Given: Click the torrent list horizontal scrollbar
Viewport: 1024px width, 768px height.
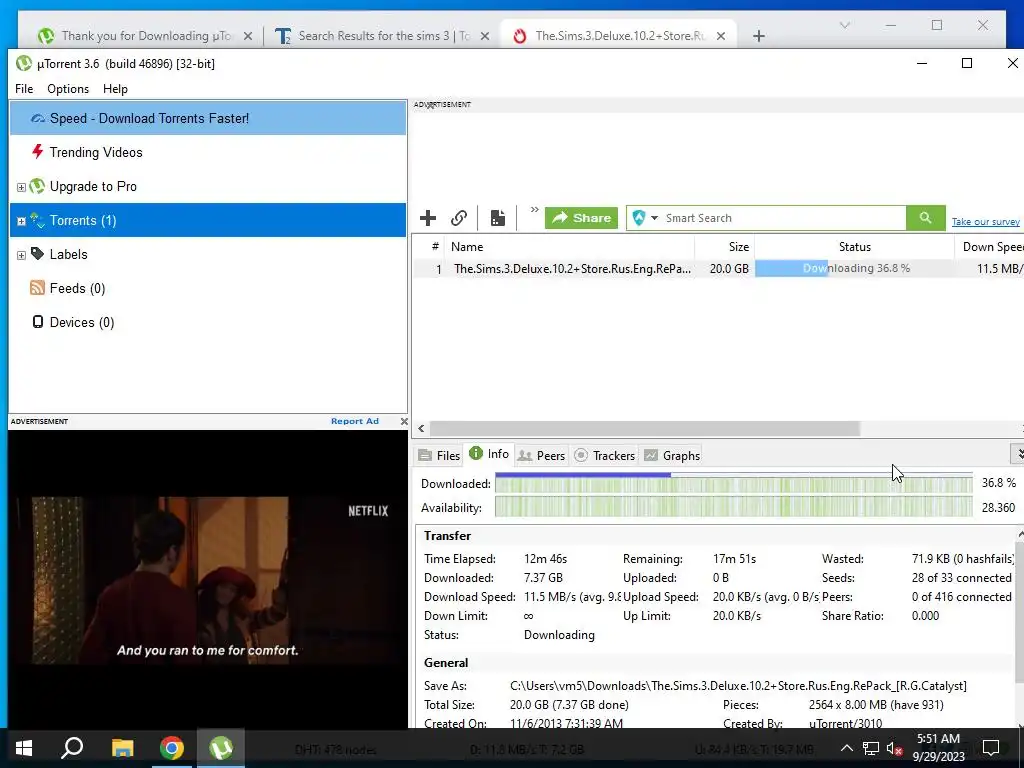Looking at the screenshot, I should (x=645, y=428).
